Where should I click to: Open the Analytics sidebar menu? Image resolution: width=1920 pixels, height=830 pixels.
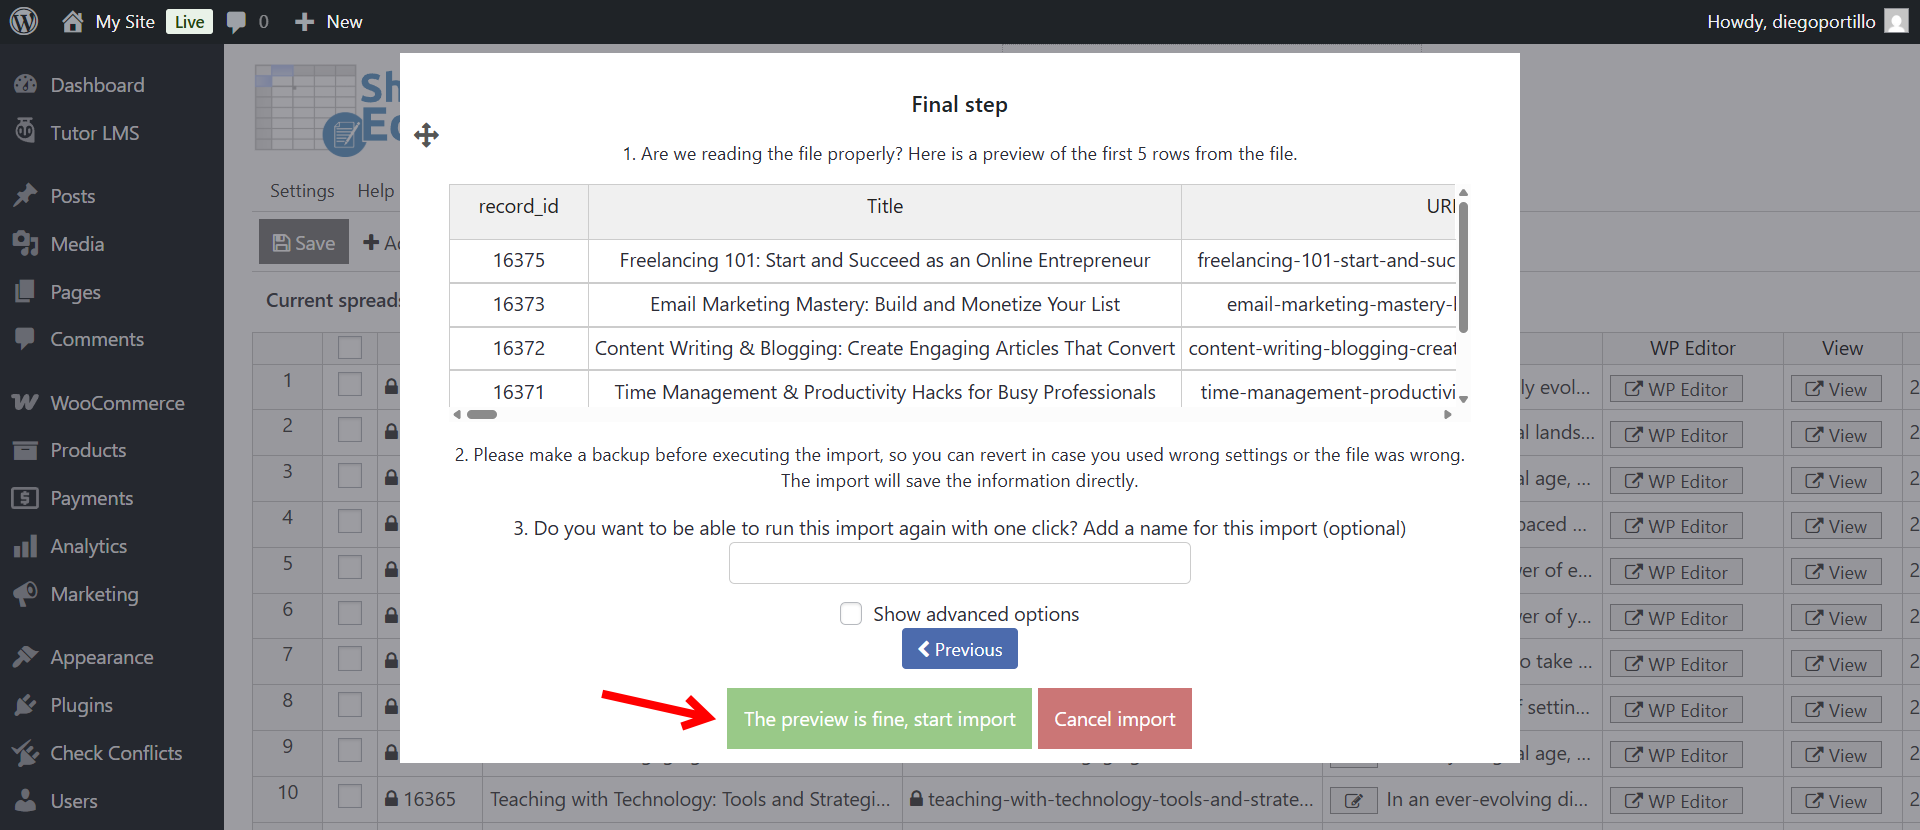(88, 546)
